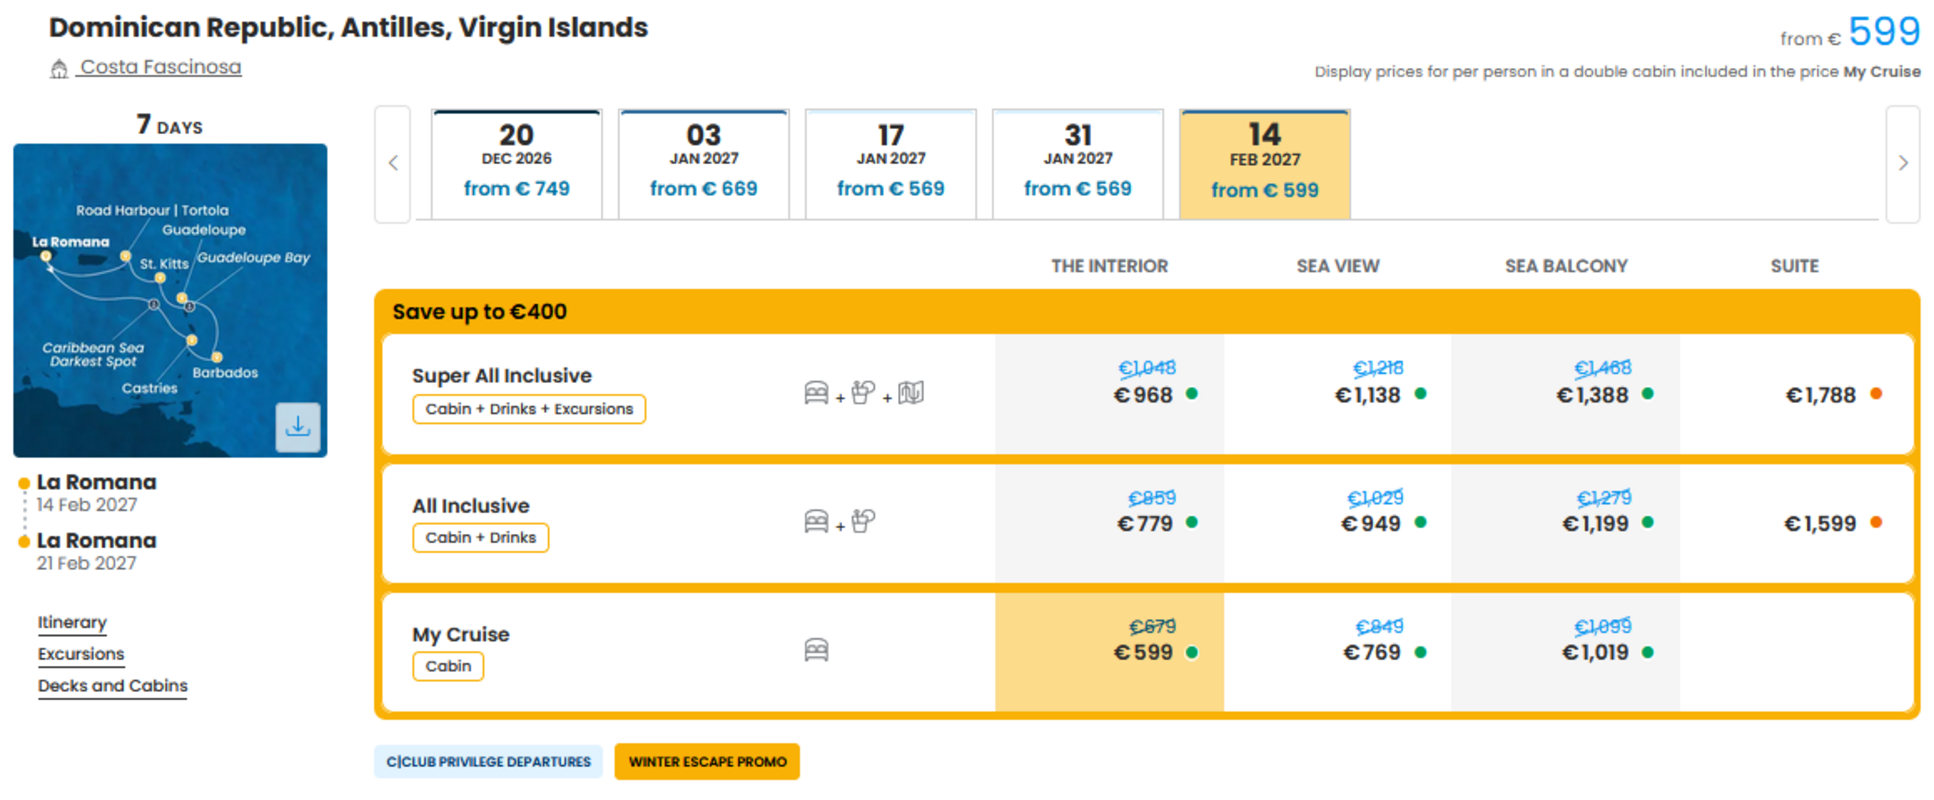
Task: Click the Winter Escape Promo badge
Action: [x=707, y=762]
